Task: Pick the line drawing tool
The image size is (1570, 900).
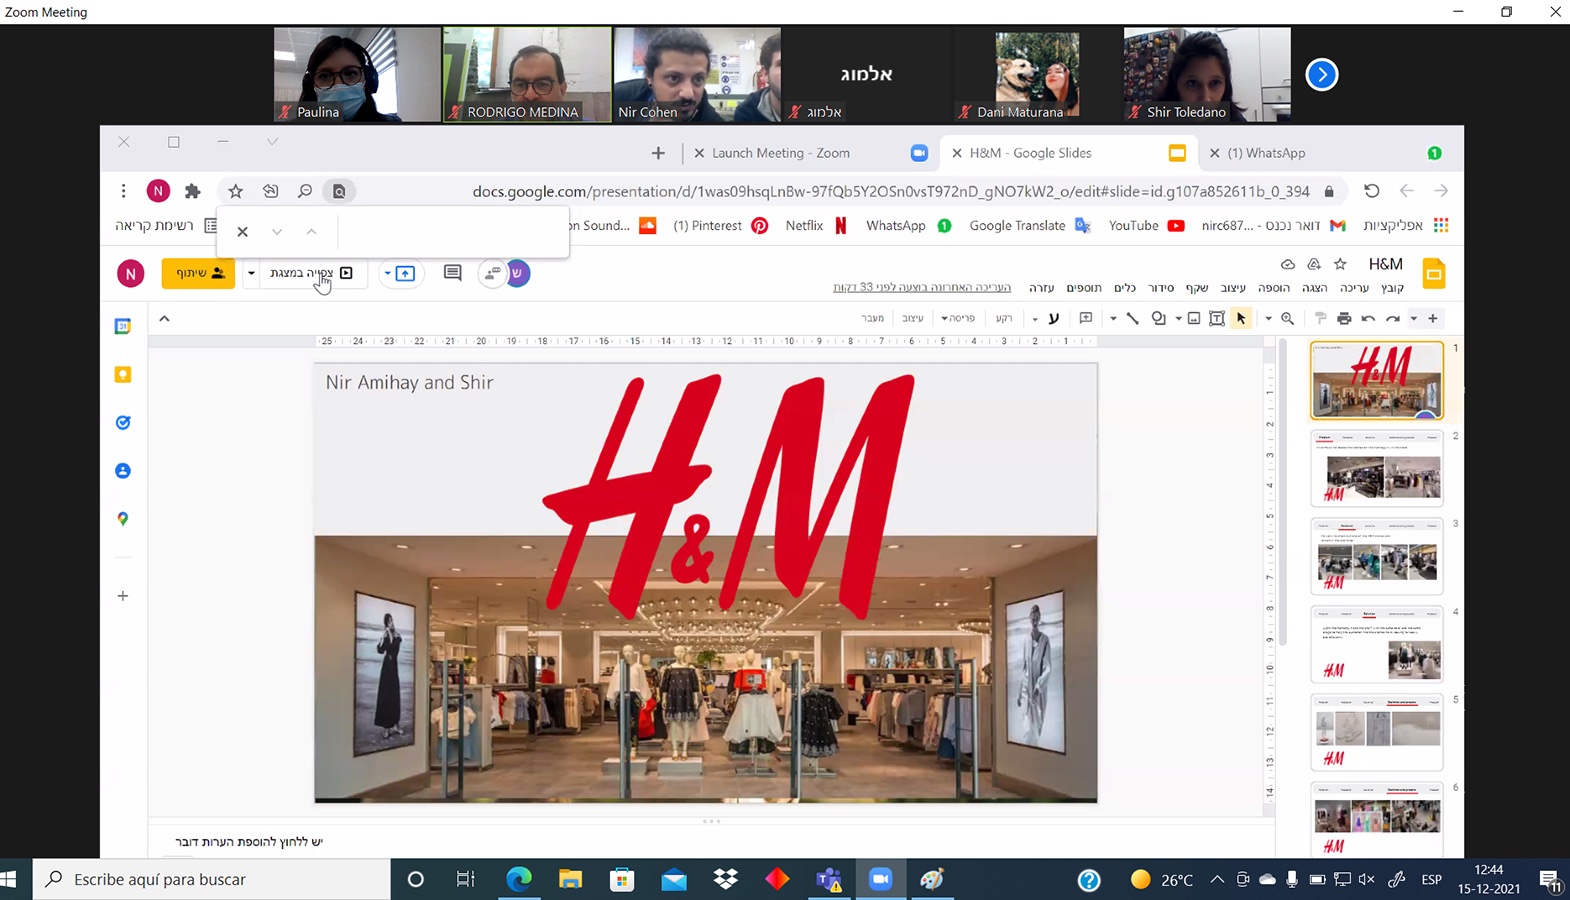Action: [x=1133, y=318]
